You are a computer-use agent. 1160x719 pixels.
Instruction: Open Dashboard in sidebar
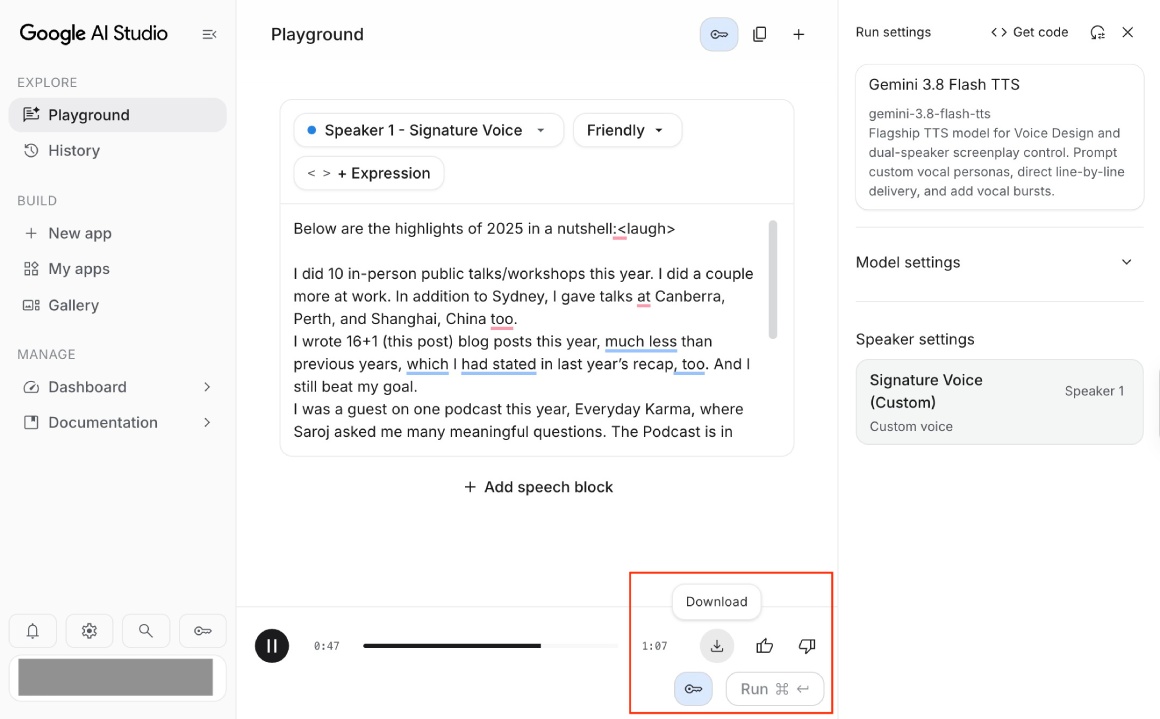coord(87,387)
